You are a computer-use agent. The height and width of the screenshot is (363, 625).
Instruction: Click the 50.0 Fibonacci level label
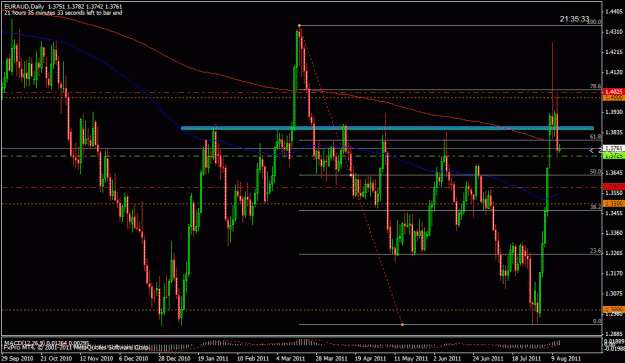tap(595, 172)
